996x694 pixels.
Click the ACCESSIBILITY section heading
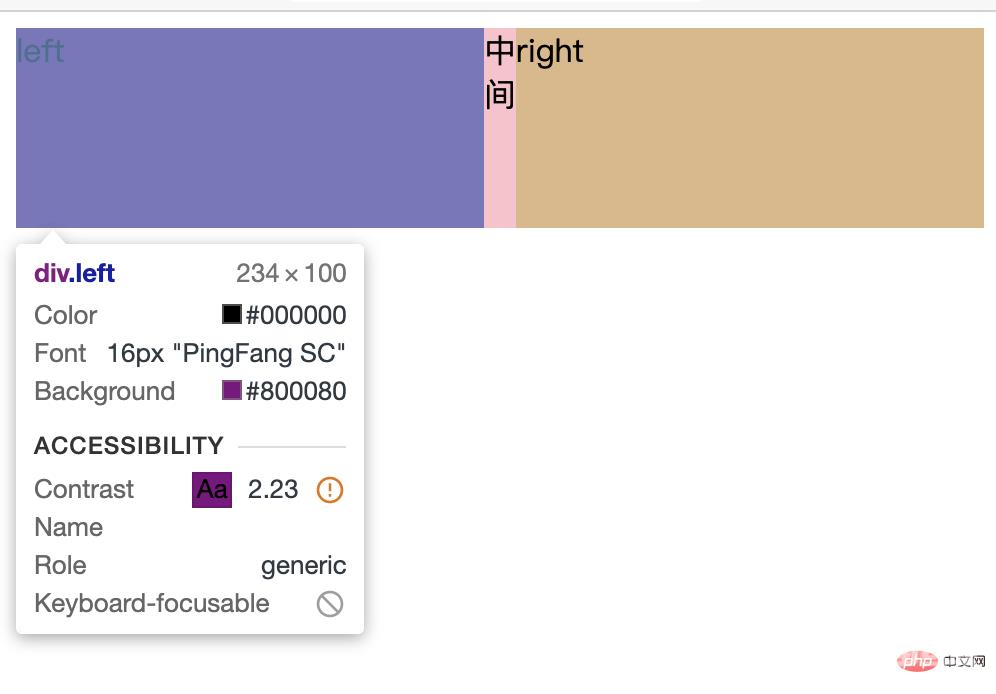point(129,446)
